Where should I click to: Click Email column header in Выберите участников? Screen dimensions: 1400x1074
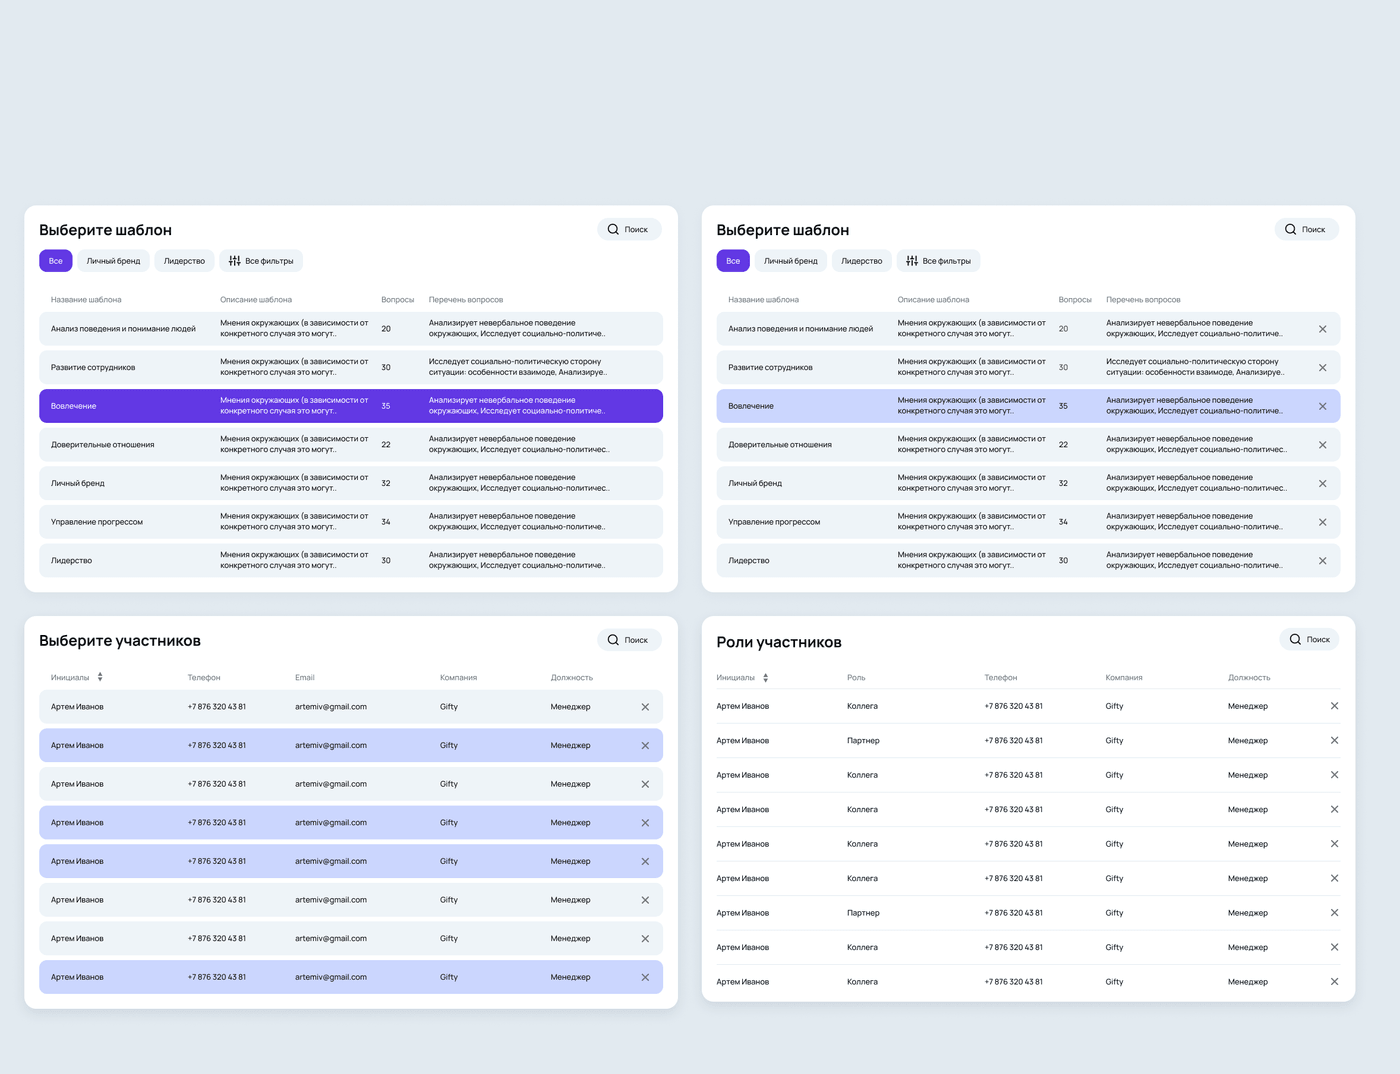(305, 678)
